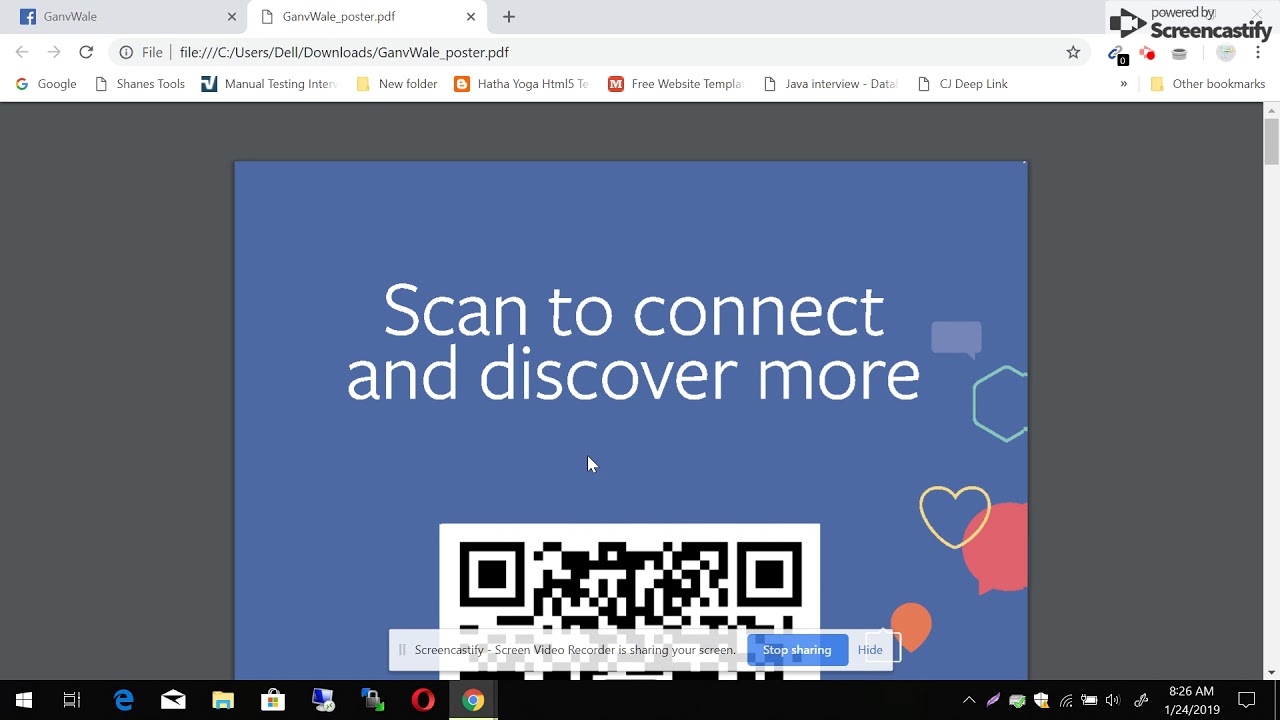
Task: Open the Wi-Fi network tray icon
Action: pyautogui.click(x=1066, y=700)
